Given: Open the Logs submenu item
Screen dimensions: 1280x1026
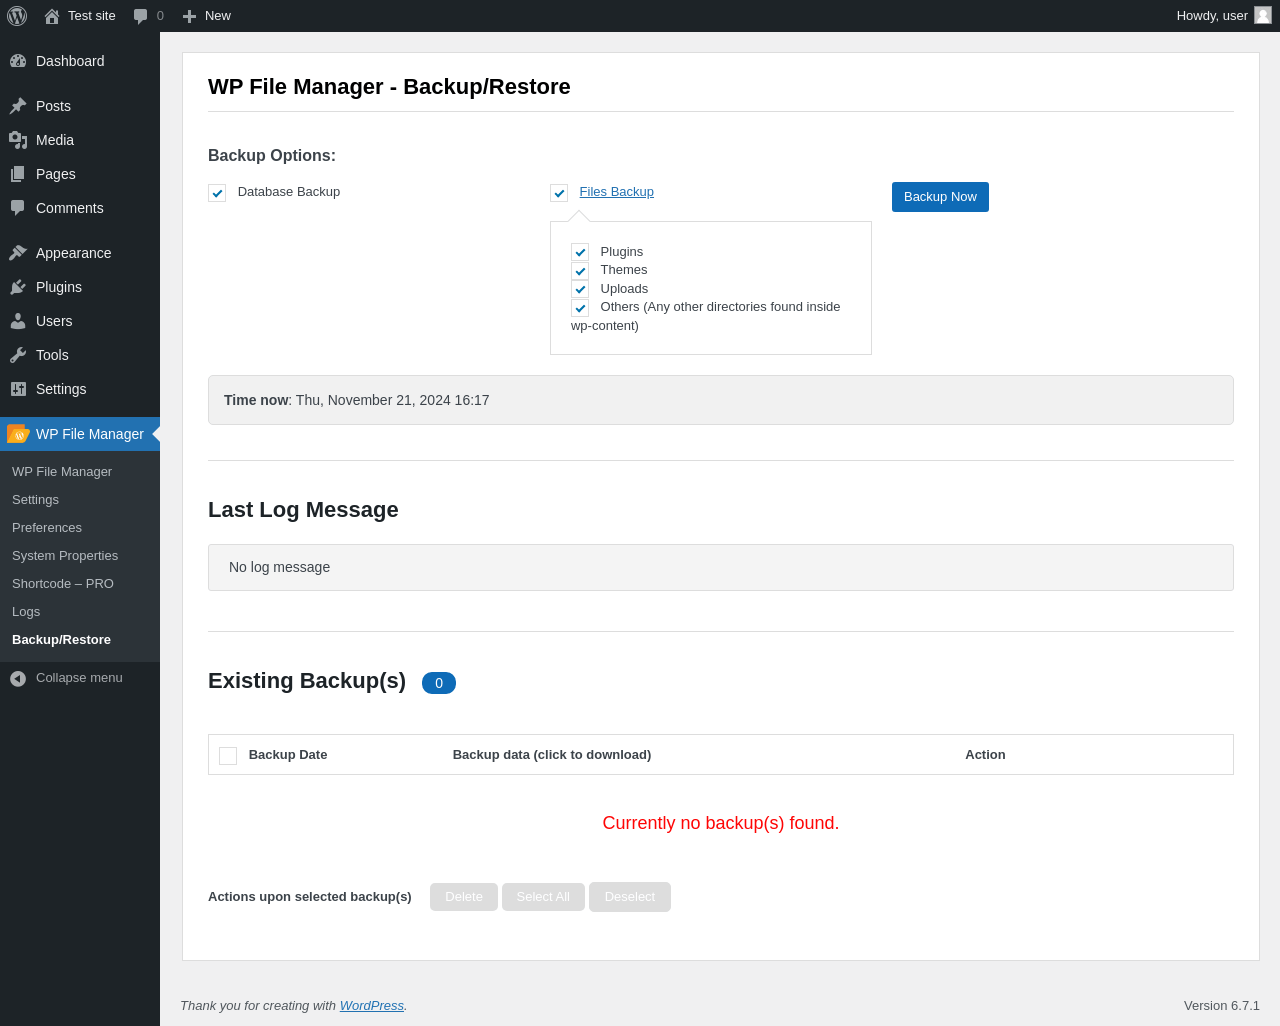Looking at the screenshot, I should [26, 612].
